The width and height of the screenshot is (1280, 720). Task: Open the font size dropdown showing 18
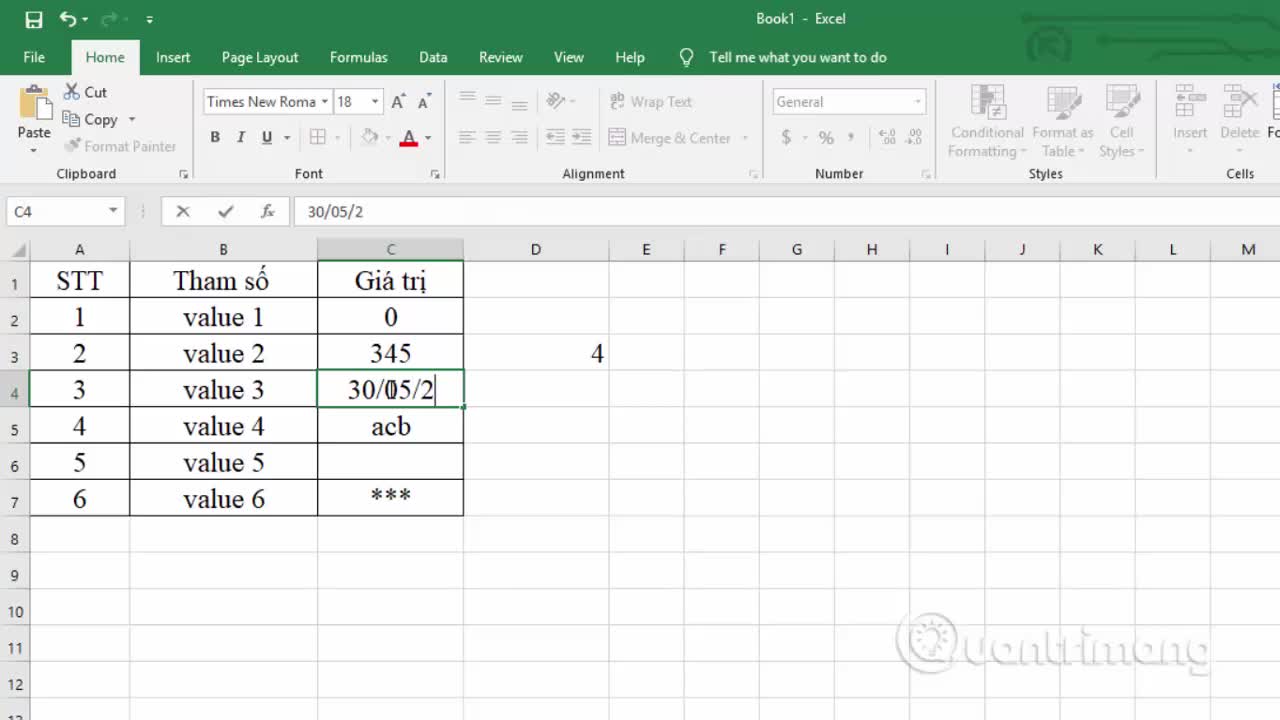375,101
